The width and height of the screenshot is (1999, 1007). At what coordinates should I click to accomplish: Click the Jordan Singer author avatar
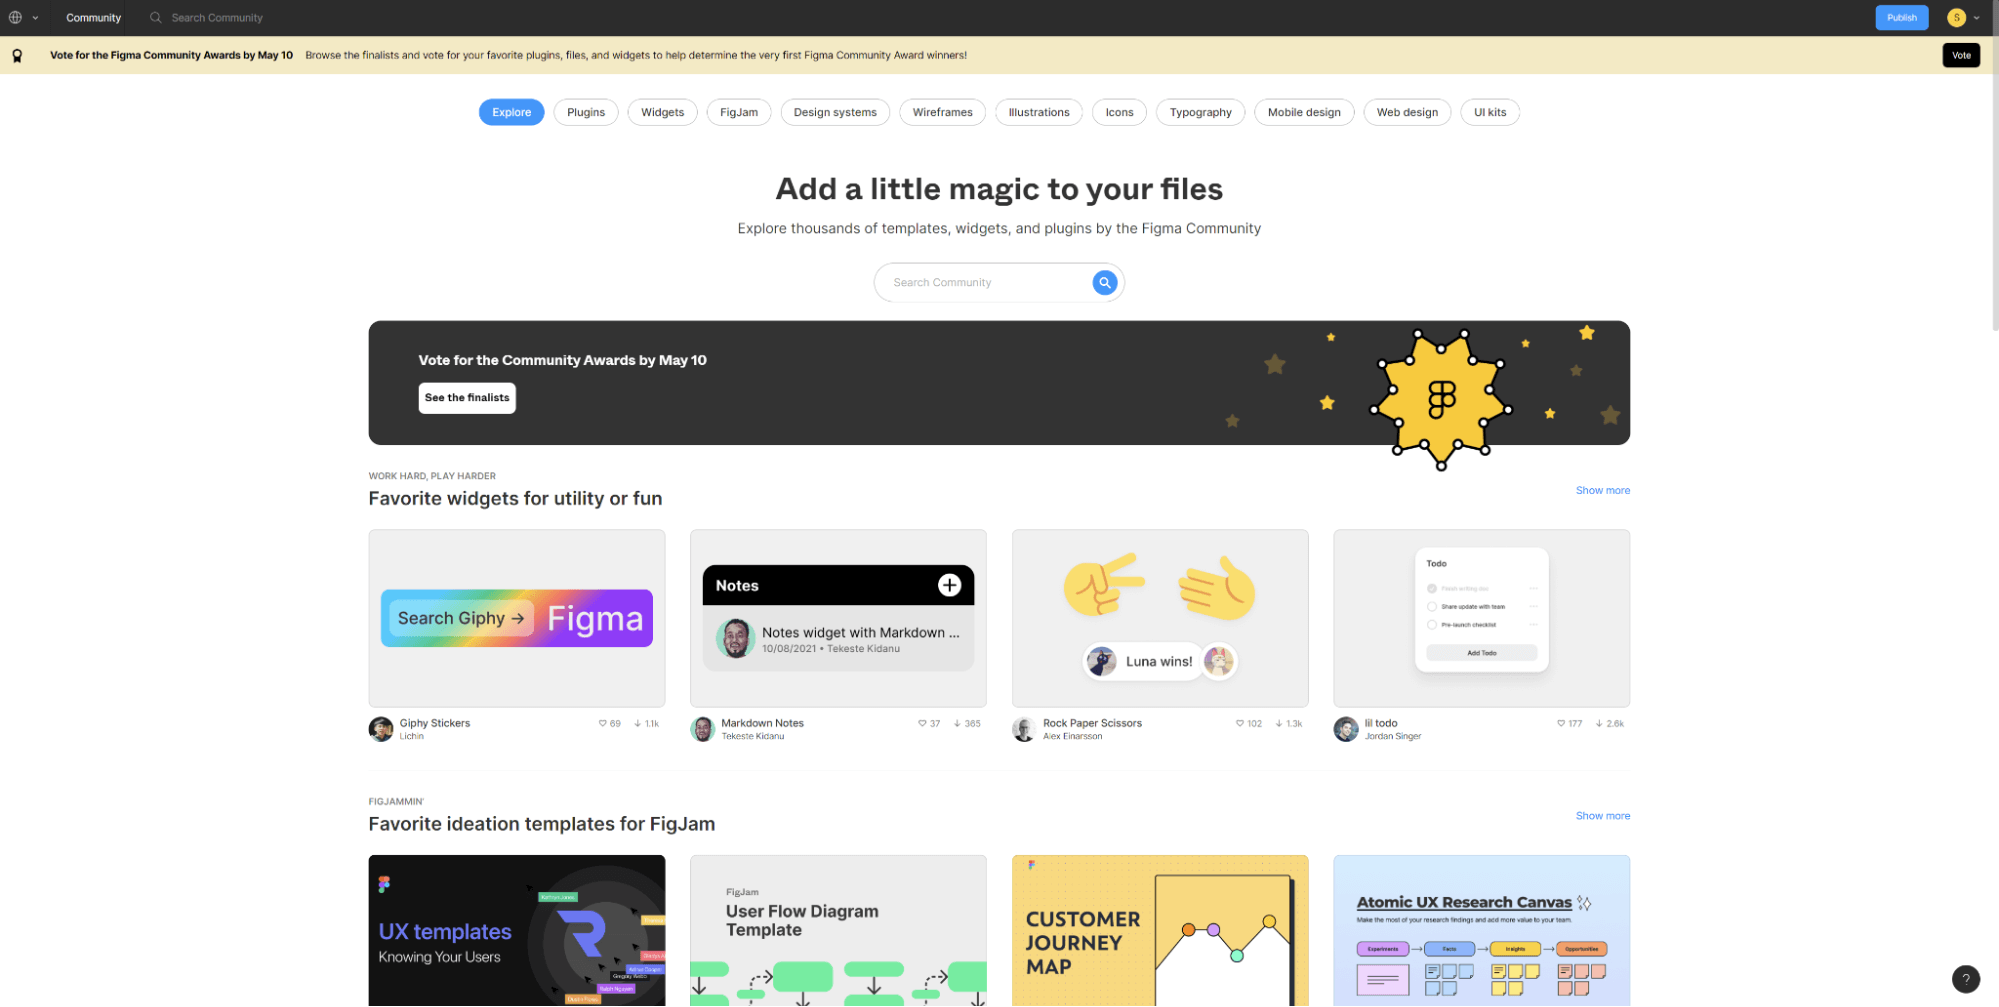click(1346, 729)
